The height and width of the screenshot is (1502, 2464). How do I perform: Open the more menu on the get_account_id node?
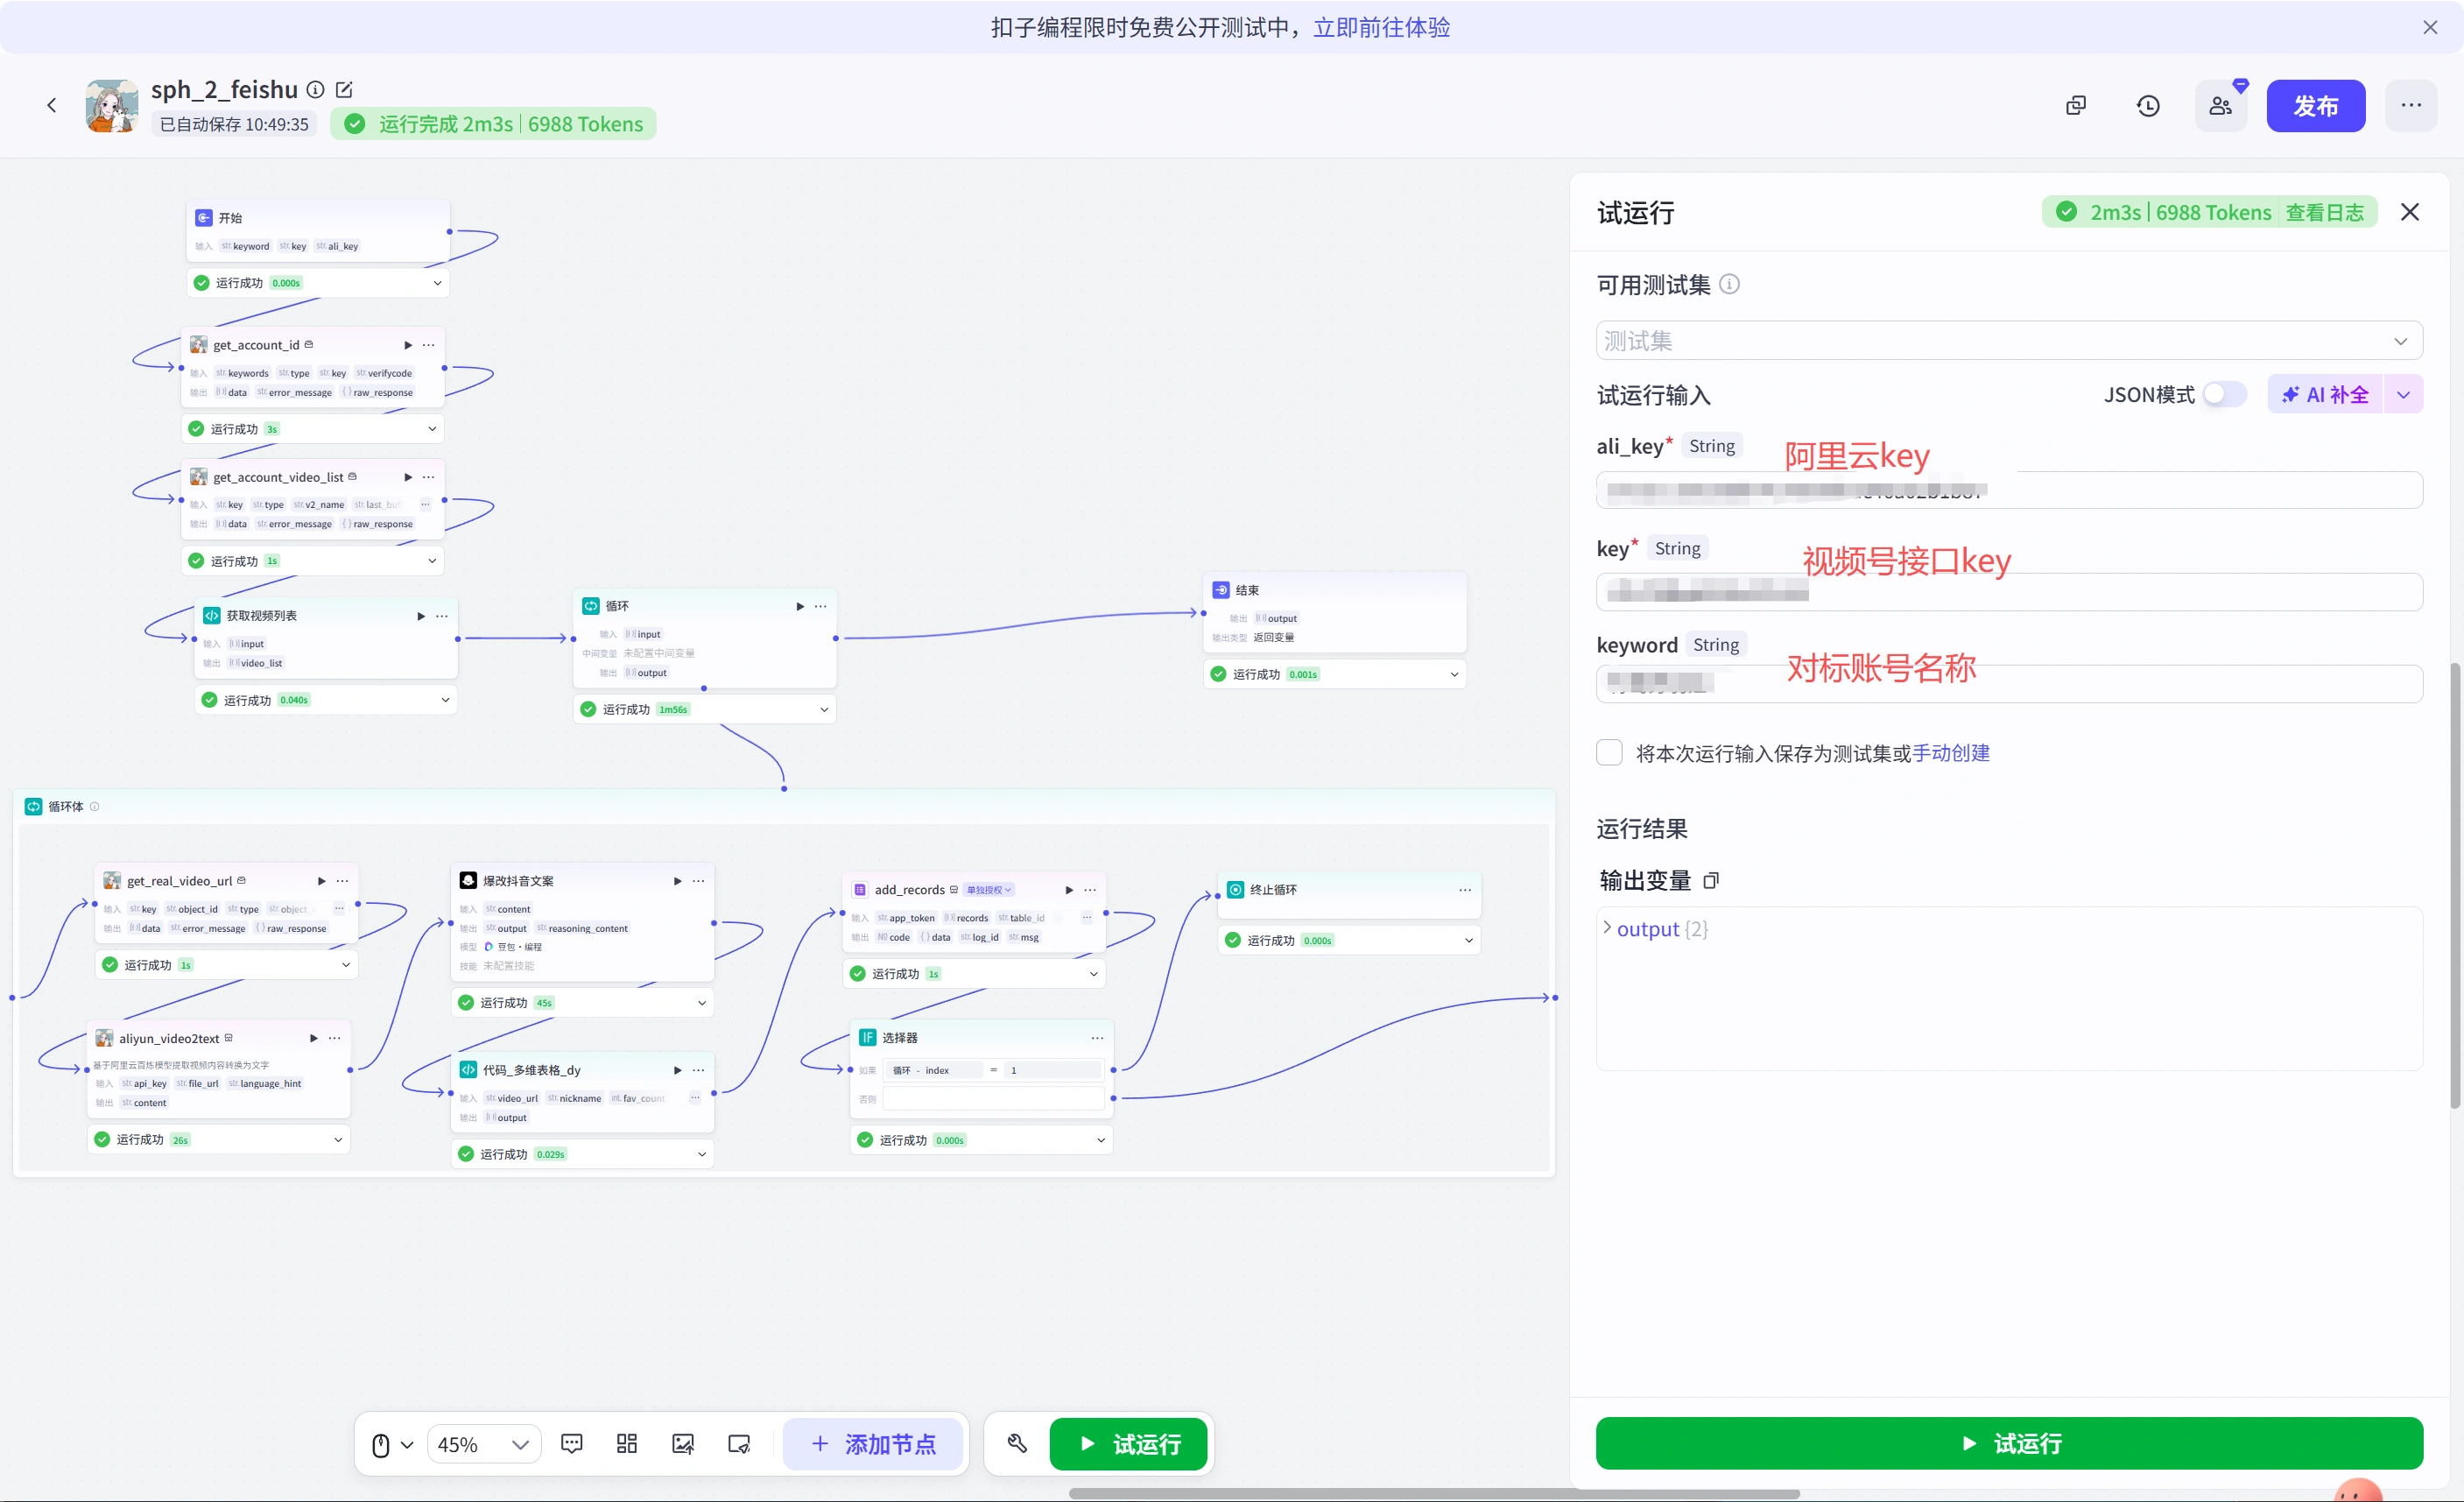pyautogui.click(x=429, y=344)
